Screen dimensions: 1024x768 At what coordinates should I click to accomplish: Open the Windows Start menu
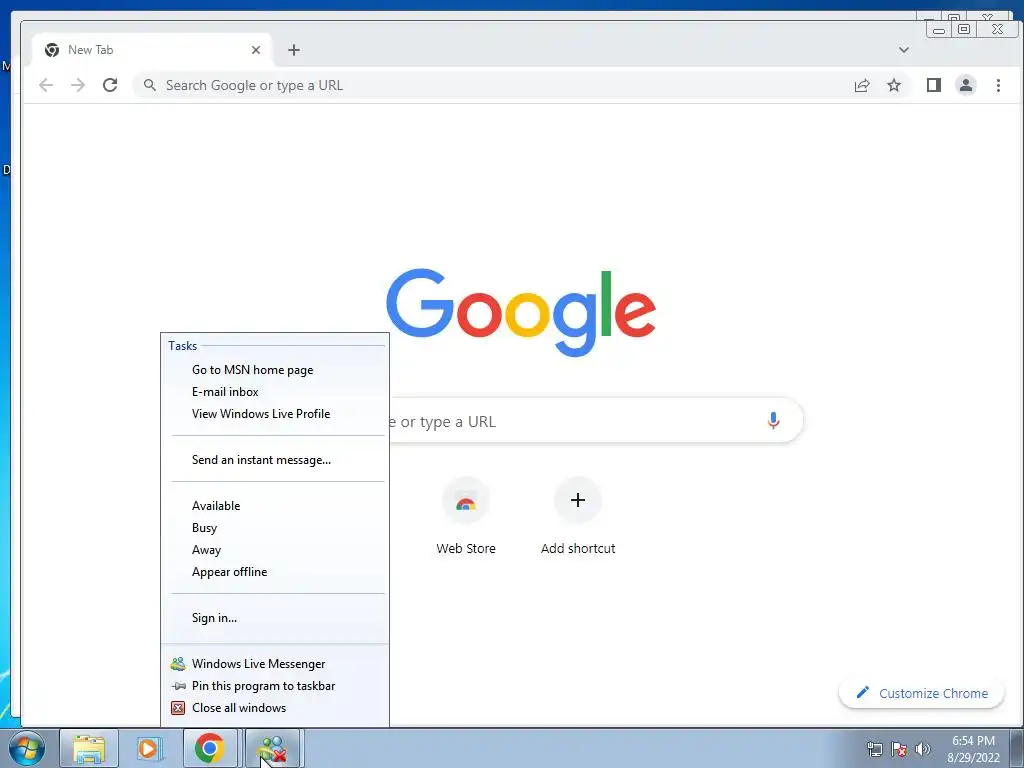pyautogui.click(x=27, y=748)
